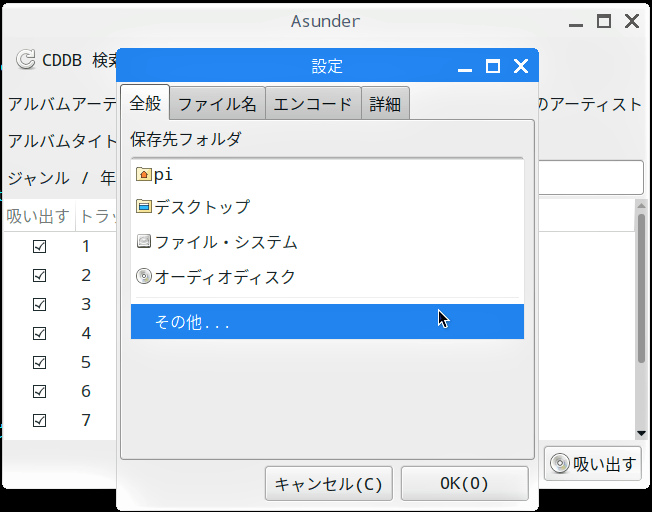The width and height of the screenshot is (652, 512).
Task: Start ripping with 吸い出す button text
Action: click(605, 464)
